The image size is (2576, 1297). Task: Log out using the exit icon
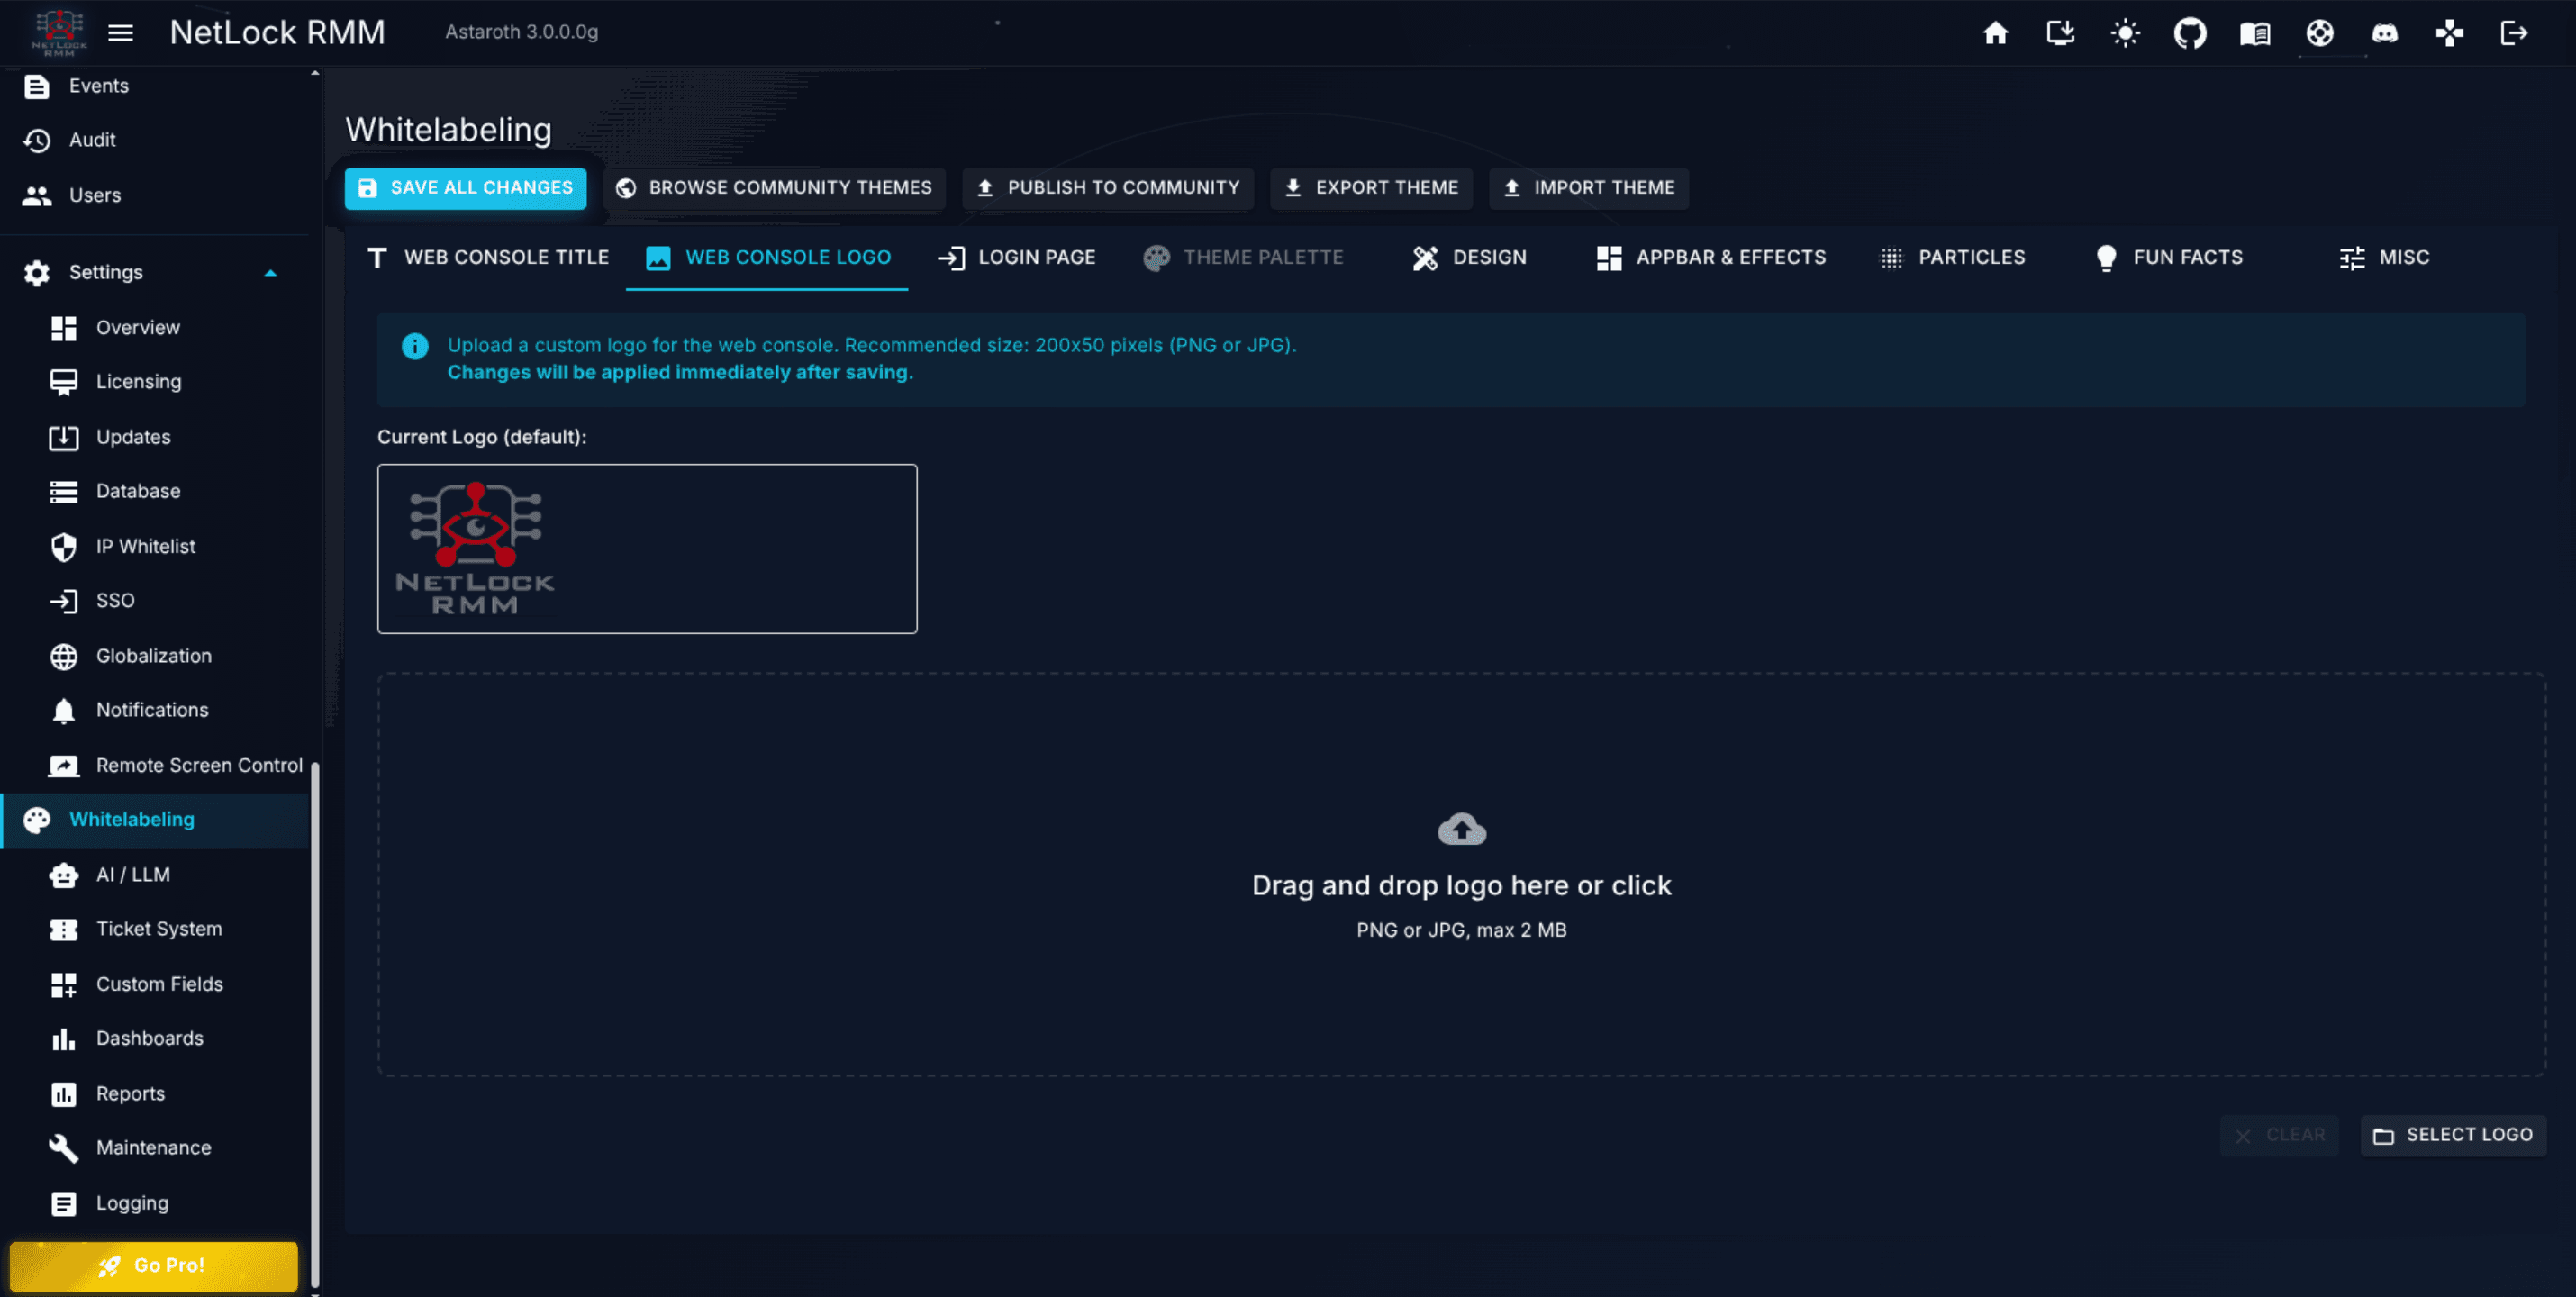pyautogui.click(x=2514, y=33)
